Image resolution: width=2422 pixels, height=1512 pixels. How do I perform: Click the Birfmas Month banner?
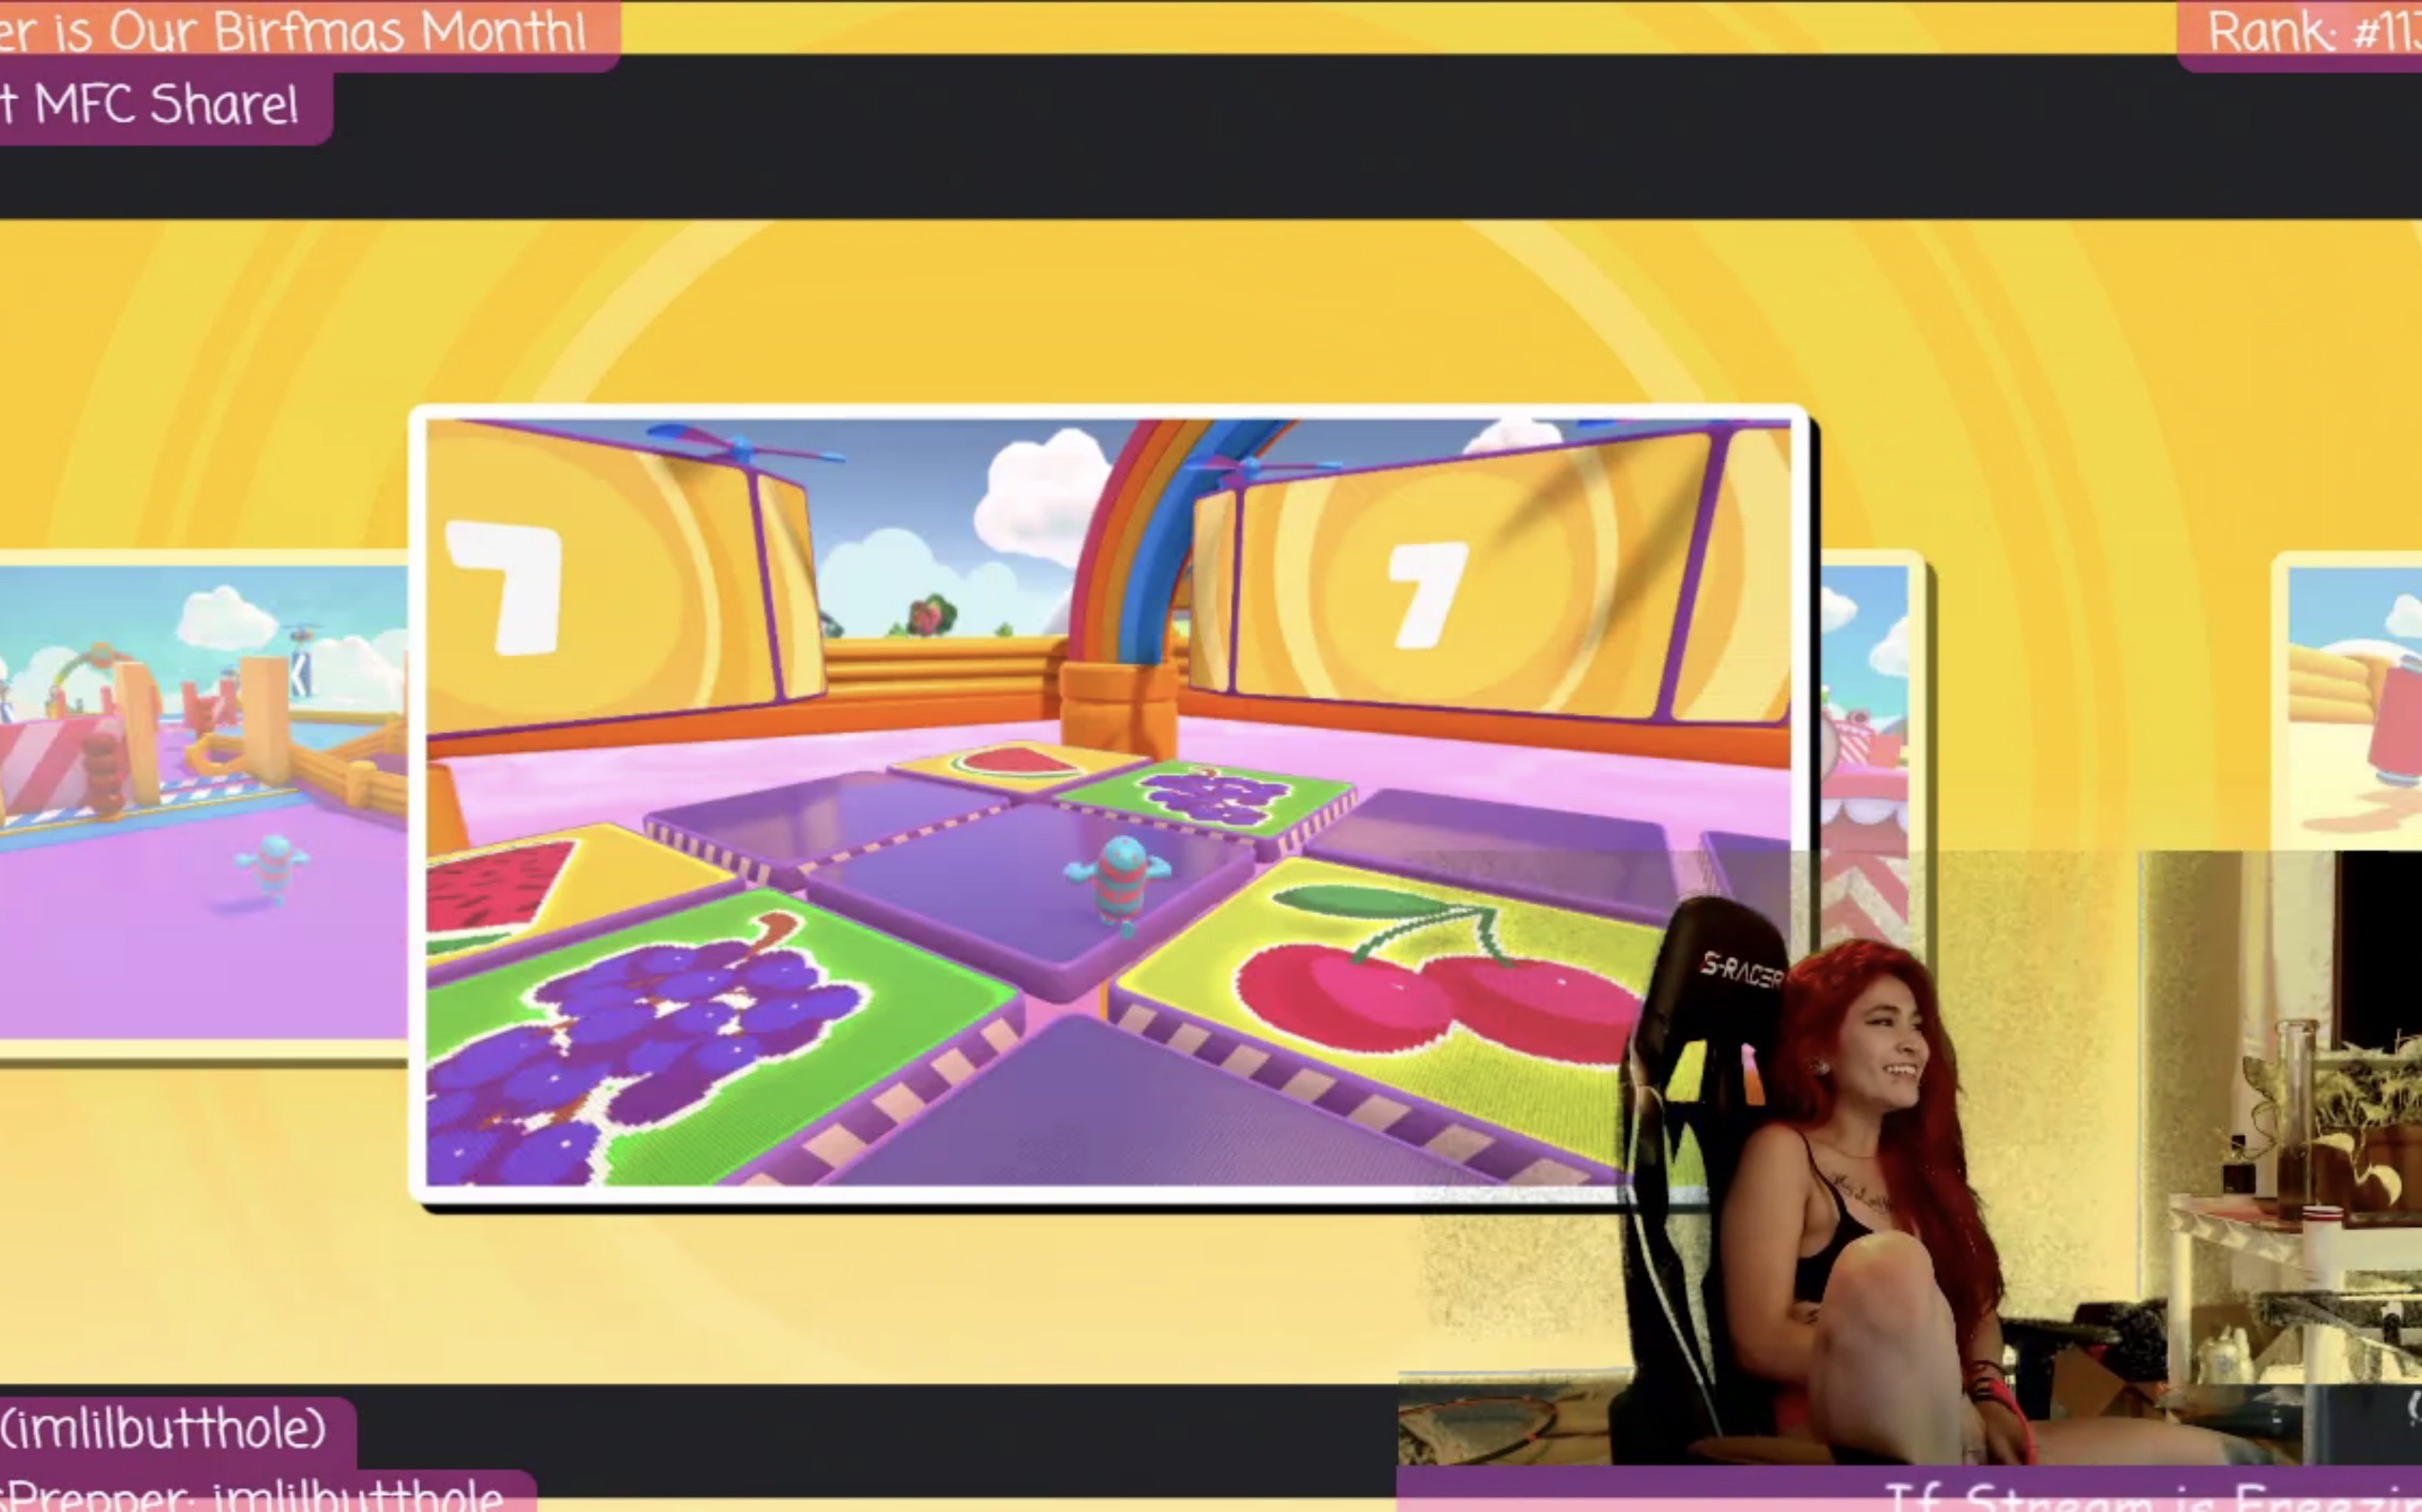click(x=300, y=32)
